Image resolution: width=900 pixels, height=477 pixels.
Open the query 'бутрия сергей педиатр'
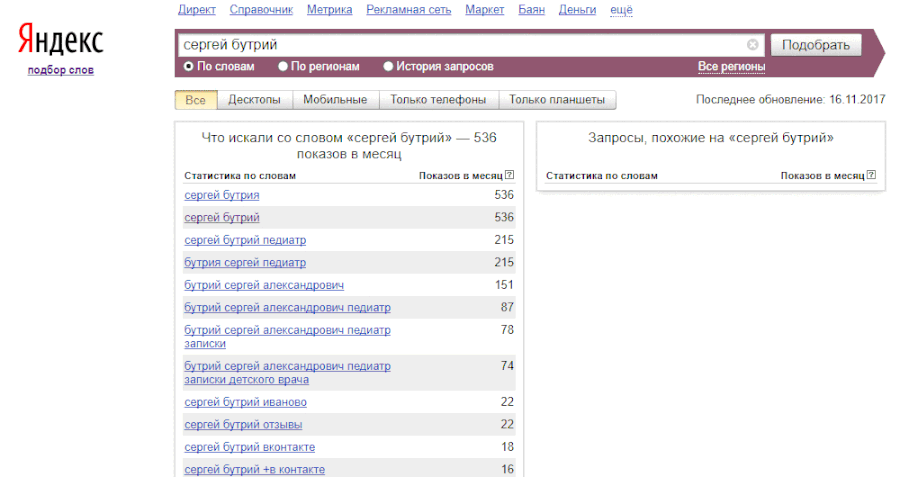click(x=245, y=262)
